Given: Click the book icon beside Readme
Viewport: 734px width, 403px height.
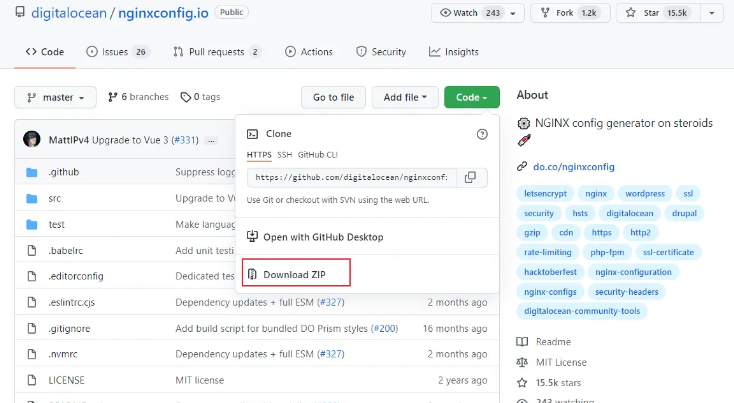Looking at the screenshot, I should pyautogui.click(x=522, y=342).
